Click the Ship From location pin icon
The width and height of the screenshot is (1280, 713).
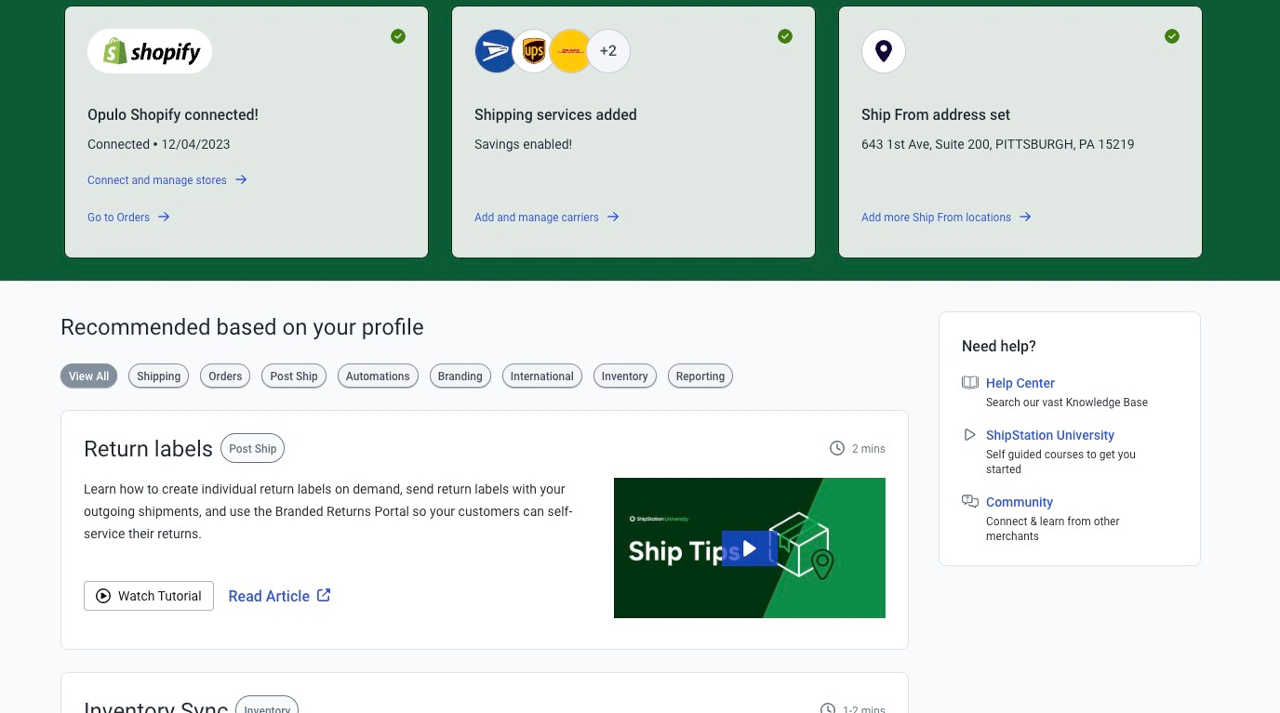[x=883, y=51]
